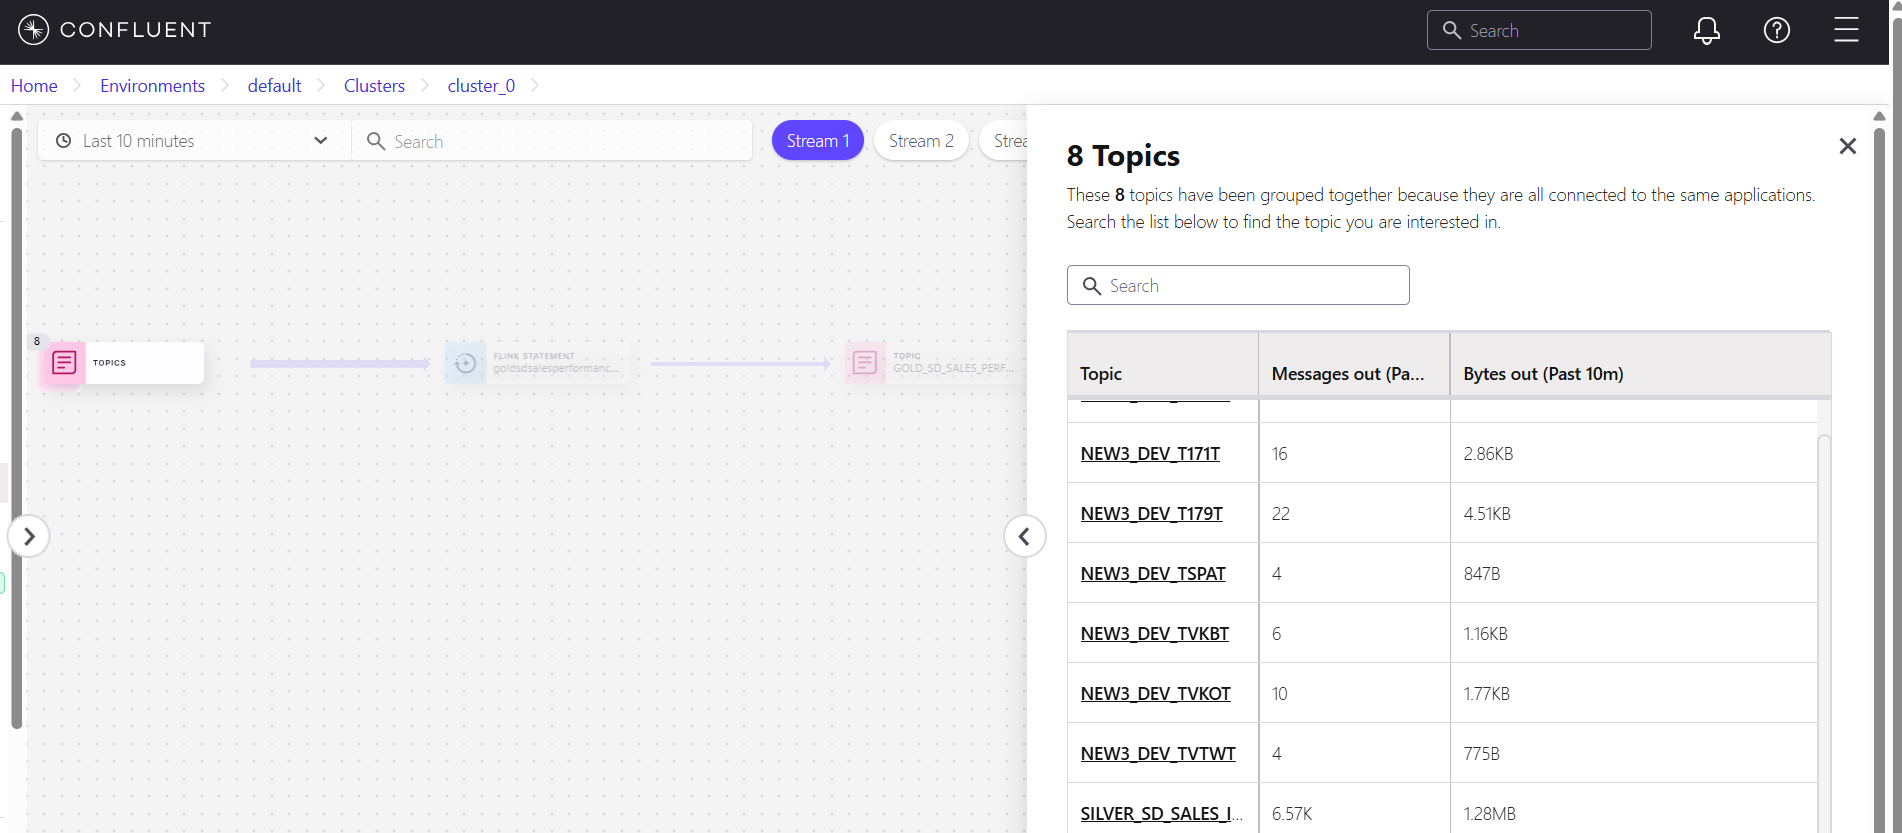Click the pink Topics group node icon
This screenshot has width=1902, height=833.
64,363
